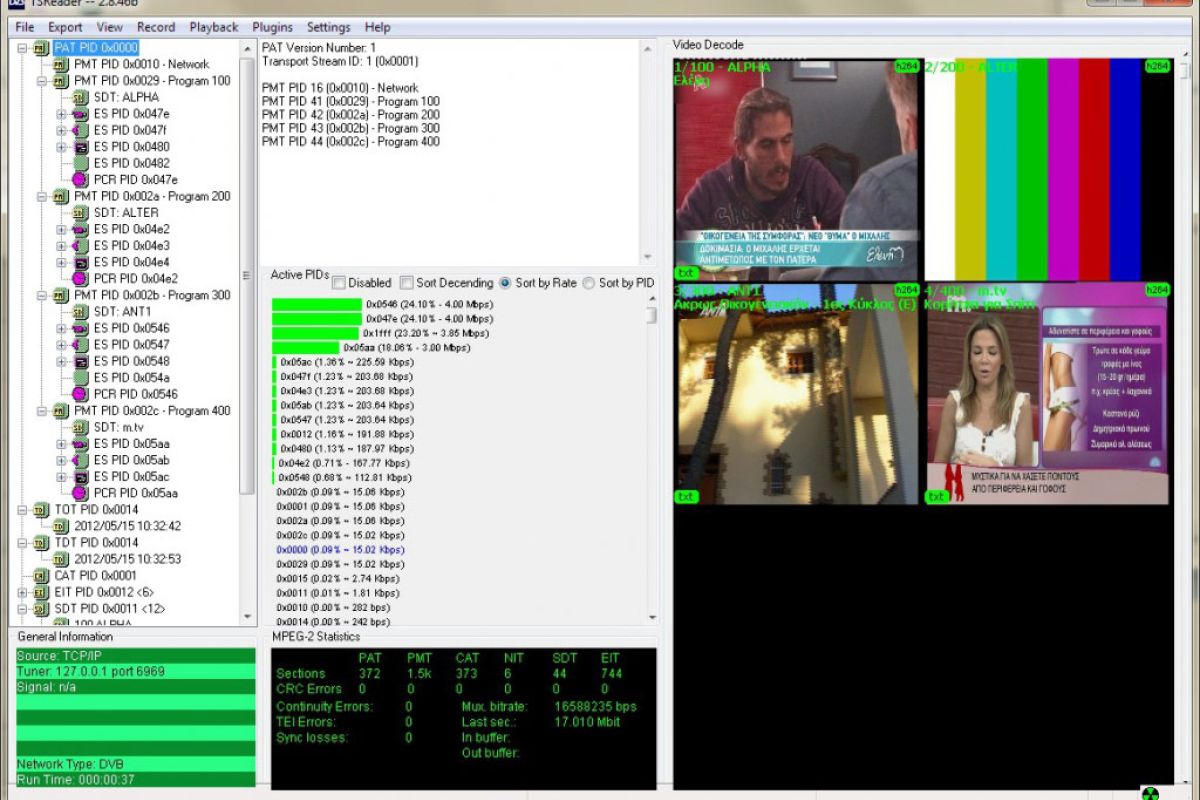
Task: Click the highlighted 0x0000 PID entry
Action: click(x=340, y=550)
